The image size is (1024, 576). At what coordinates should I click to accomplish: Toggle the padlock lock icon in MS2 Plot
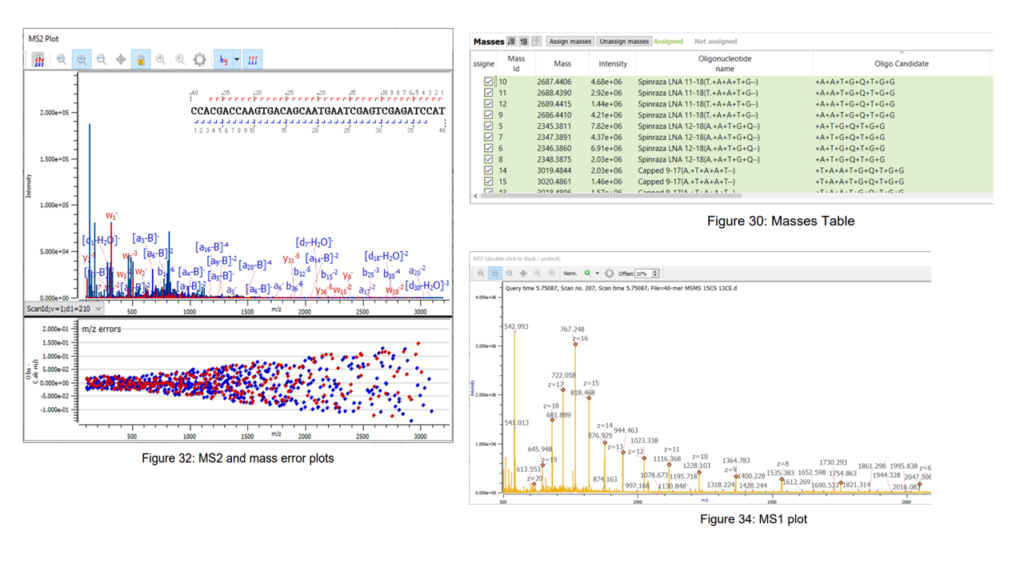pyautogui.click(x=141, y=60)
